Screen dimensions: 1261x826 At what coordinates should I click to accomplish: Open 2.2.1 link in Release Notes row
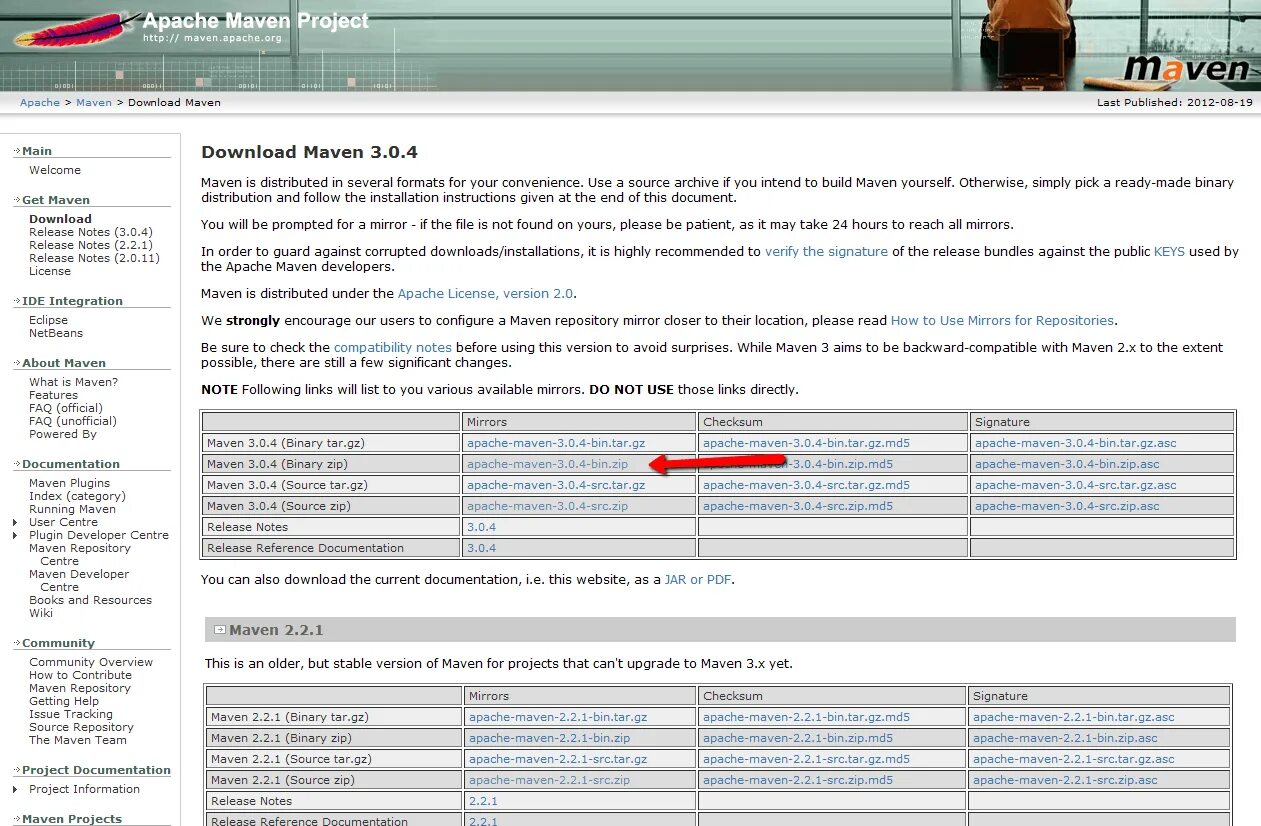(483, 801)
